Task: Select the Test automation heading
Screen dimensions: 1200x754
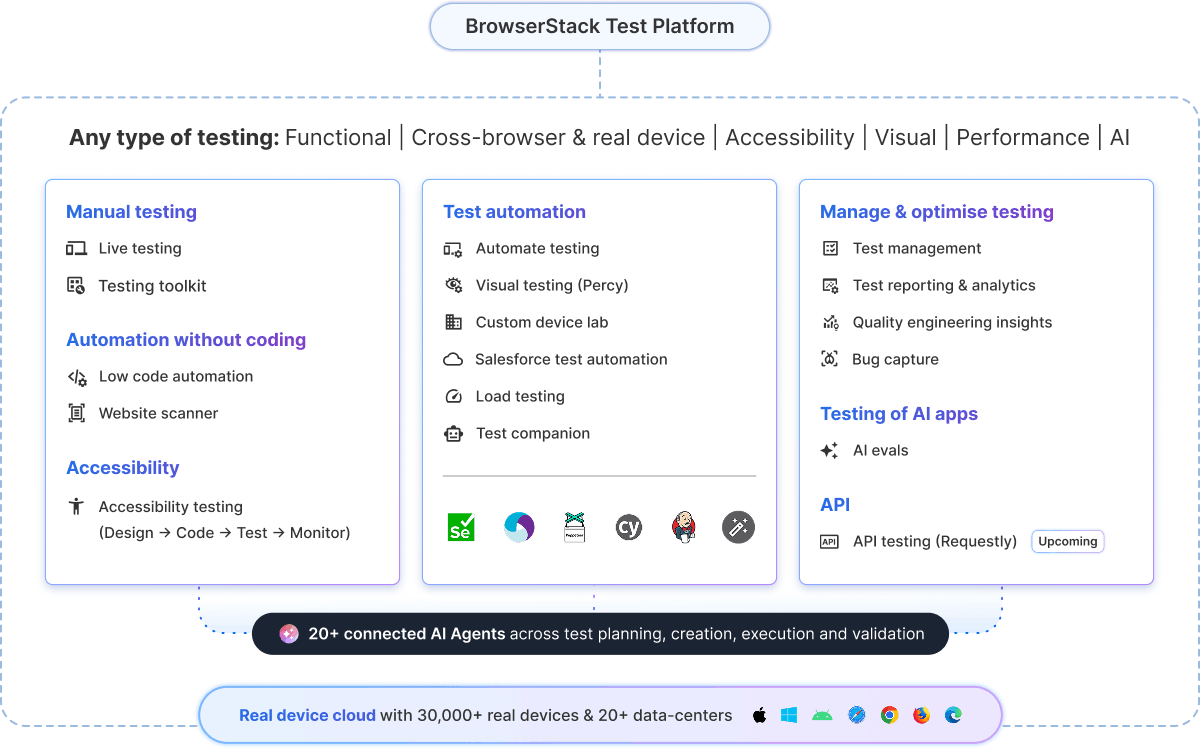Action: pos(514,211)
